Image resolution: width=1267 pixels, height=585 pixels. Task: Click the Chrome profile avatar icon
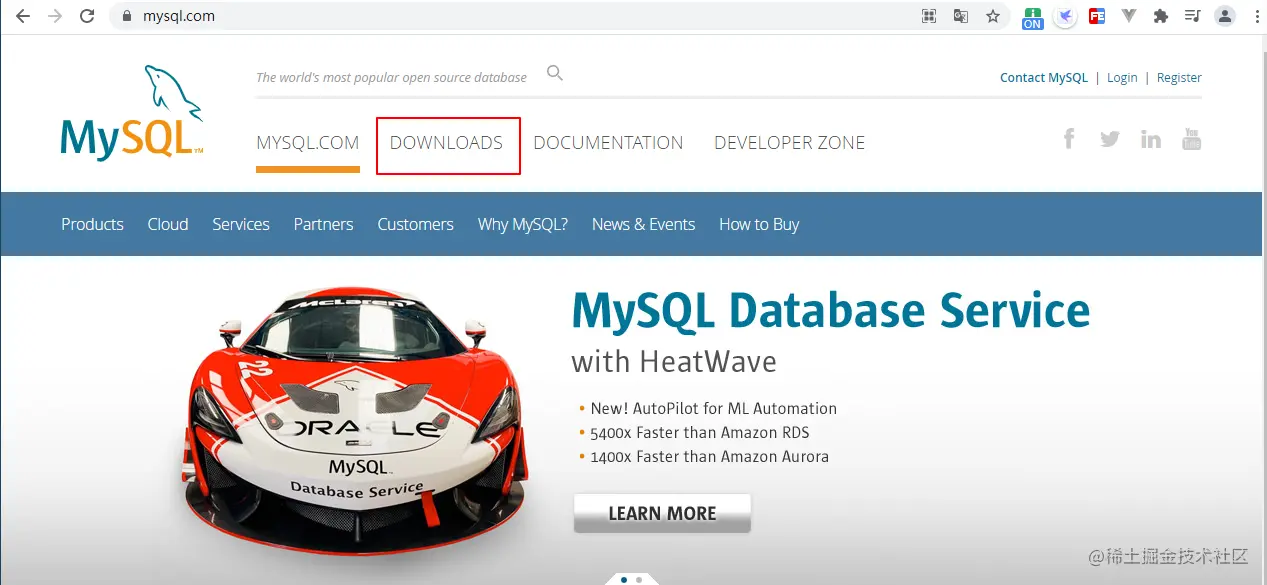(1225, 16)
